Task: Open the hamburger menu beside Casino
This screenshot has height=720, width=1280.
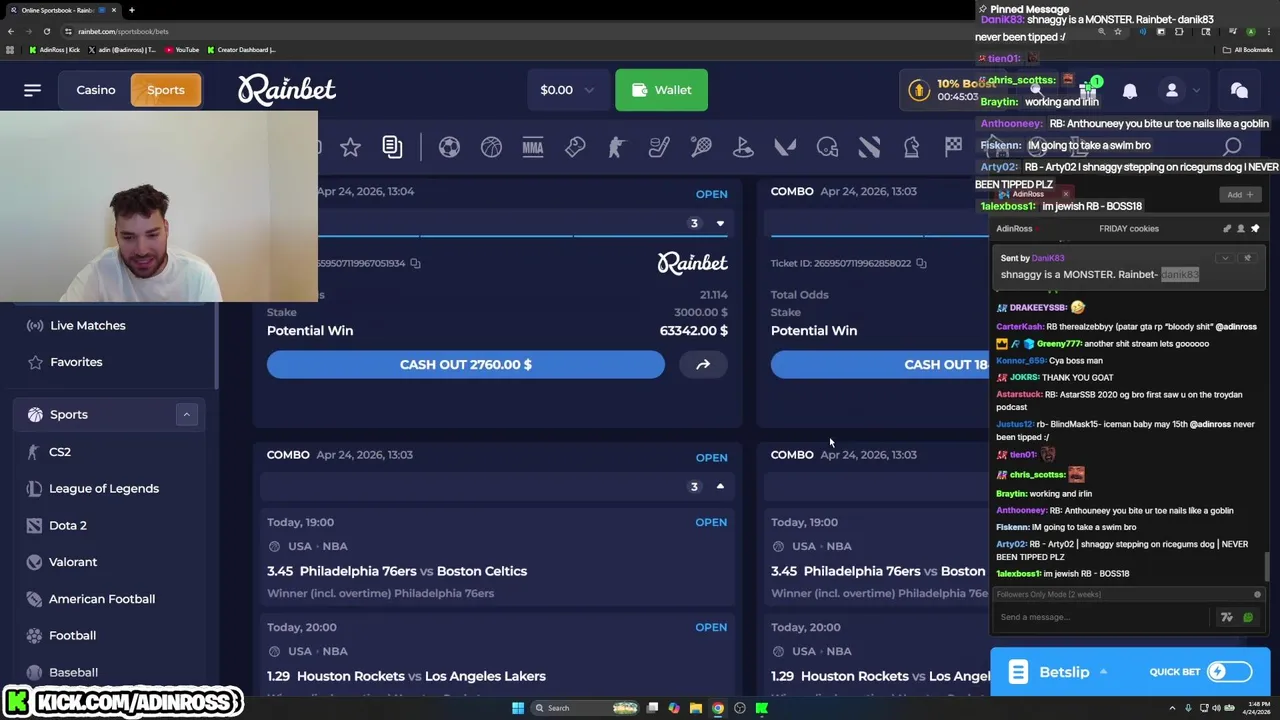Action: [x=32, y=90]
